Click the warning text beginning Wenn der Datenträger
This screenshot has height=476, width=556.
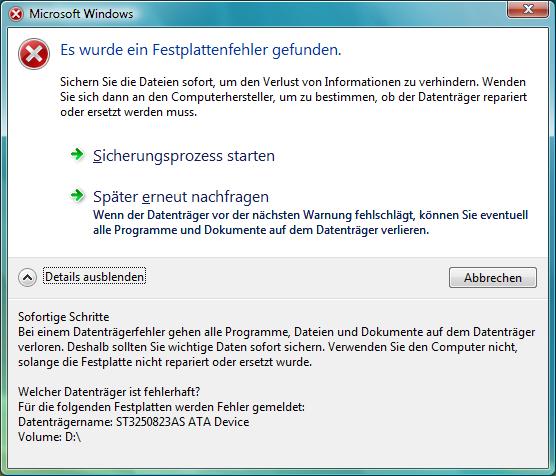[x=310, y=222]
